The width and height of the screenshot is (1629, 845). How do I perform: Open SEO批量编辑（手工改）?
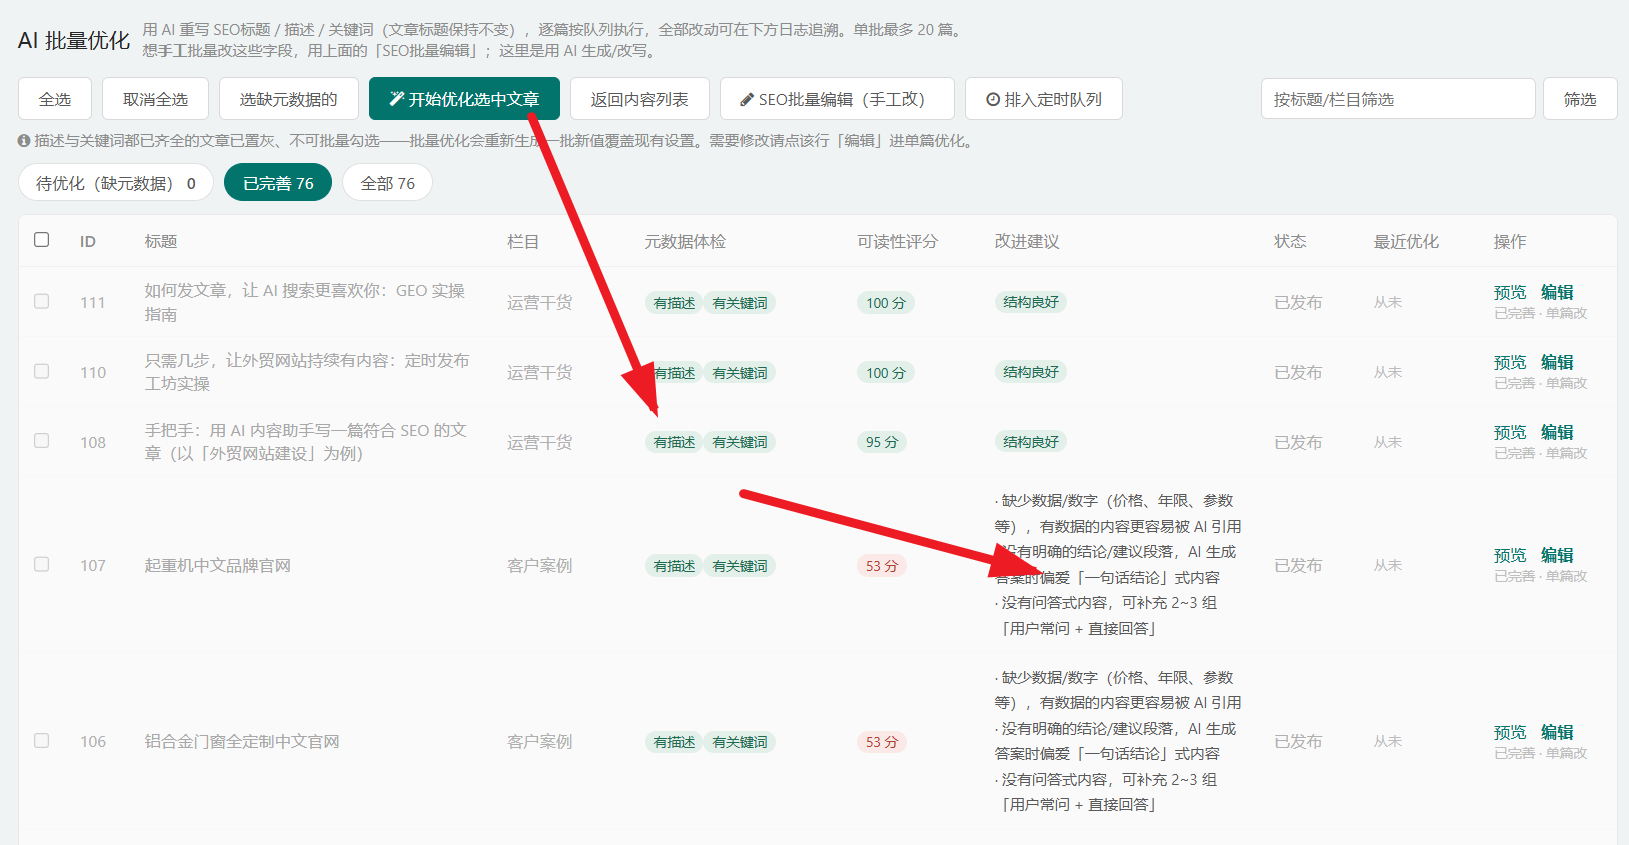(x=837, y=99)
